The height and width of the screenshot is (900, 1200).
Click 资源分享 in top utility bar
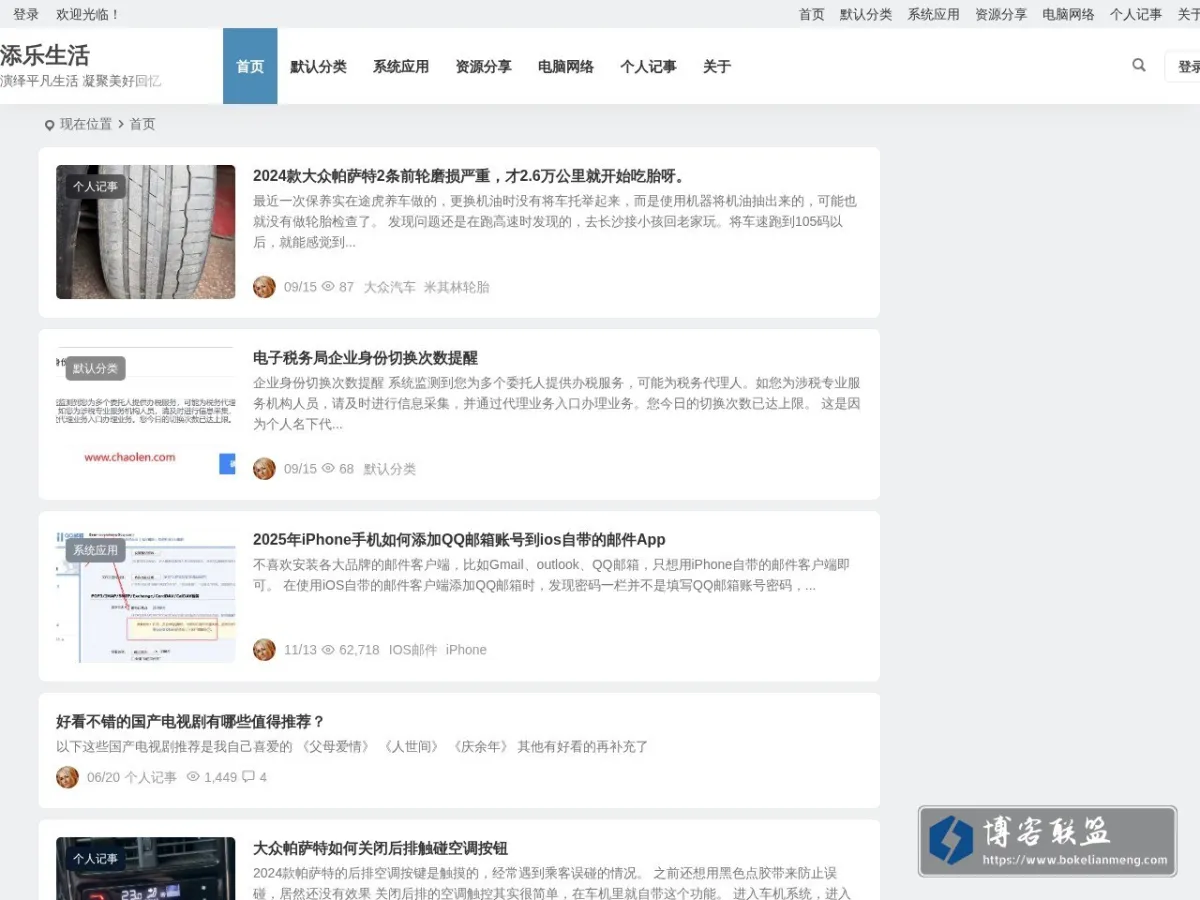1001,14
